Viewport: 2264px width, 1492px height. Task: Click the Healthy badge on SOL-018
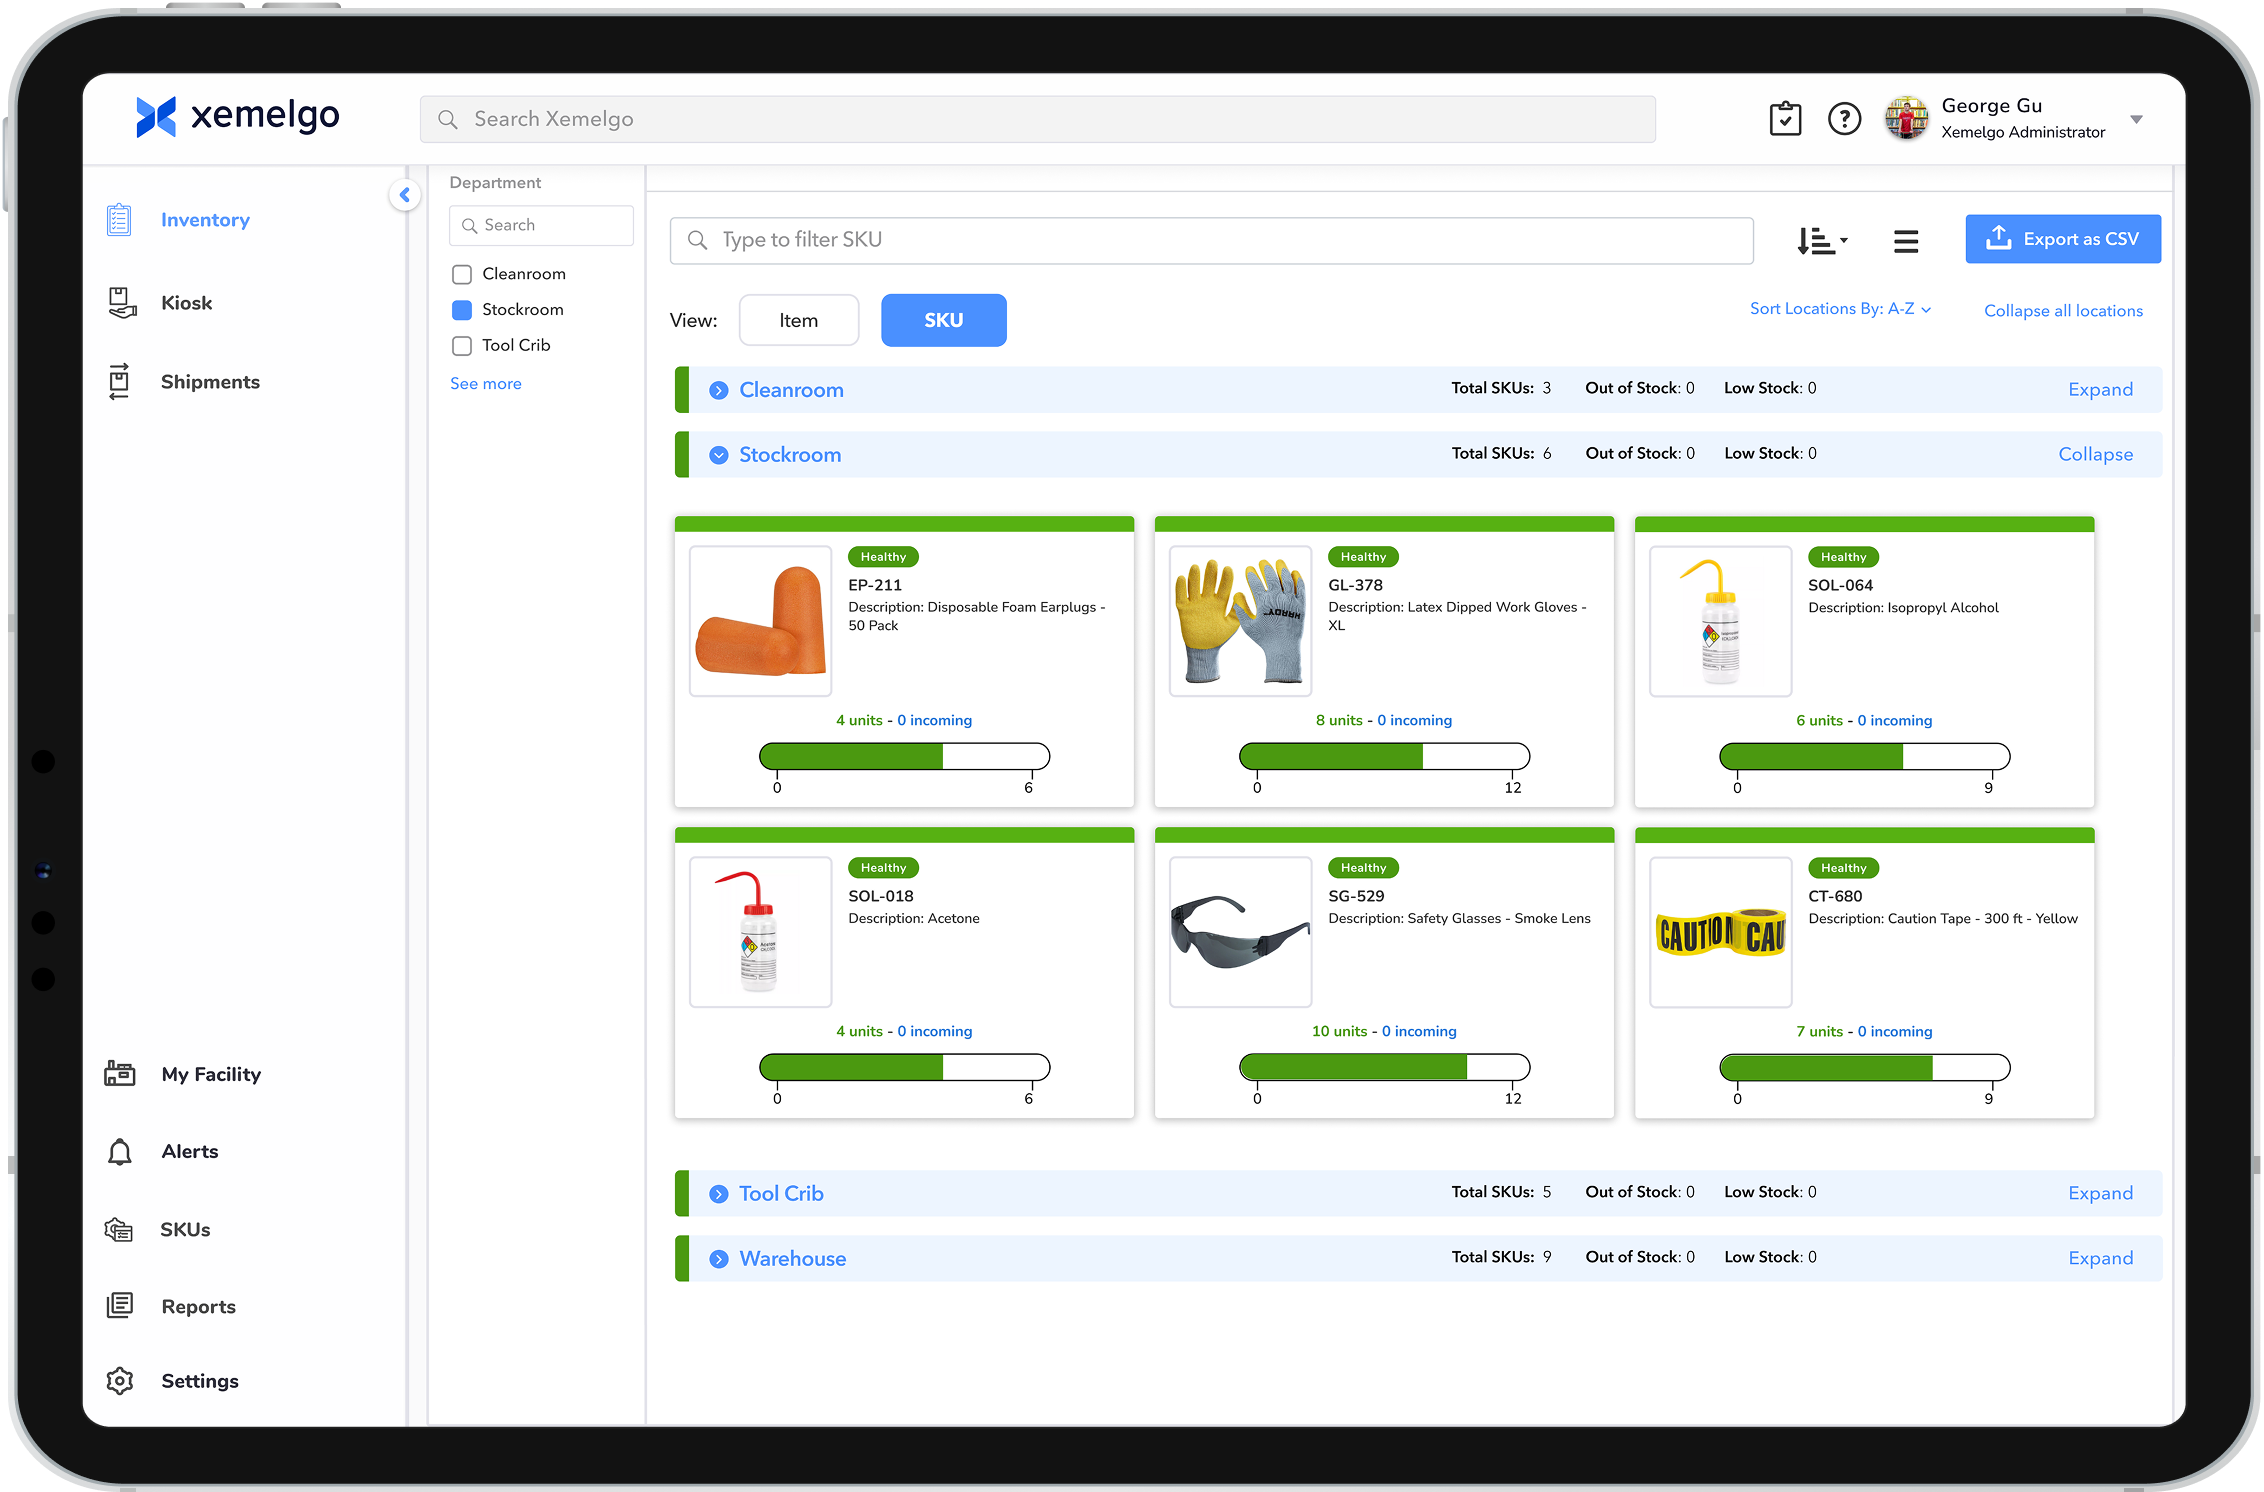click(884, 868)
